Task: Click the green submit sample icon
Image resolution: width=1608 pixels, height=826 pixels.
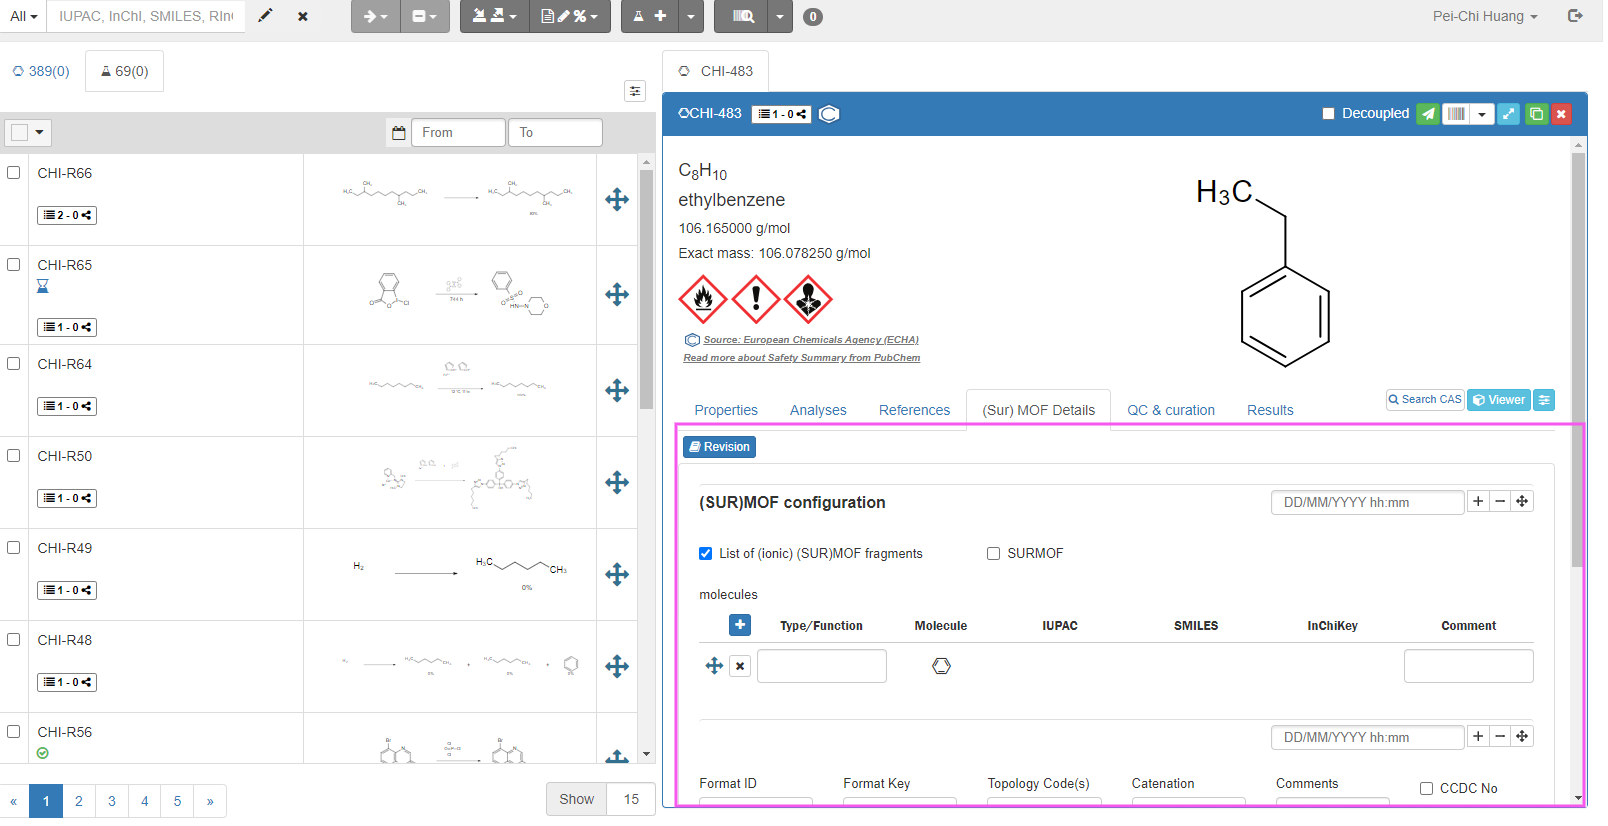Action: [1428, 114]
